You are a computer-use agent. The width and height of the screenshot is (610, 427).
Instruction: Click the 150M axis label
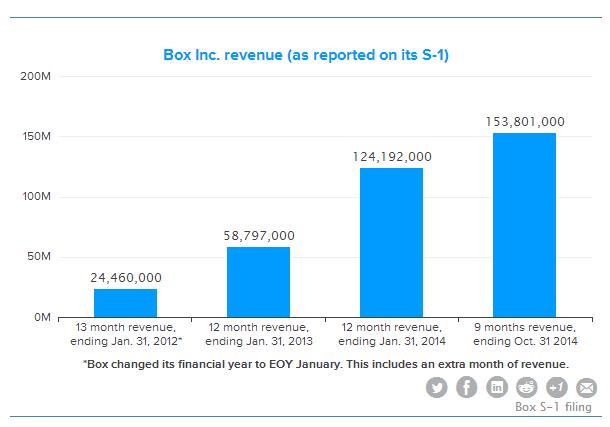point(37,136)
